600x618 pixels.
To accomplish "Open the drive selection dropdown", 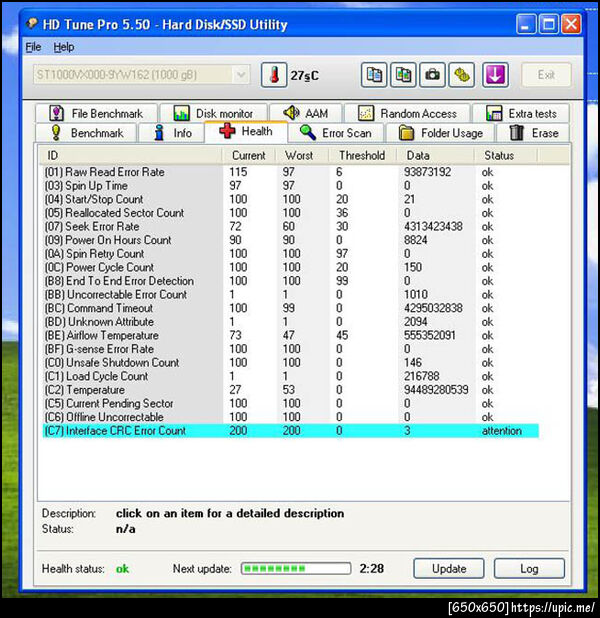I will pos(241,75).
